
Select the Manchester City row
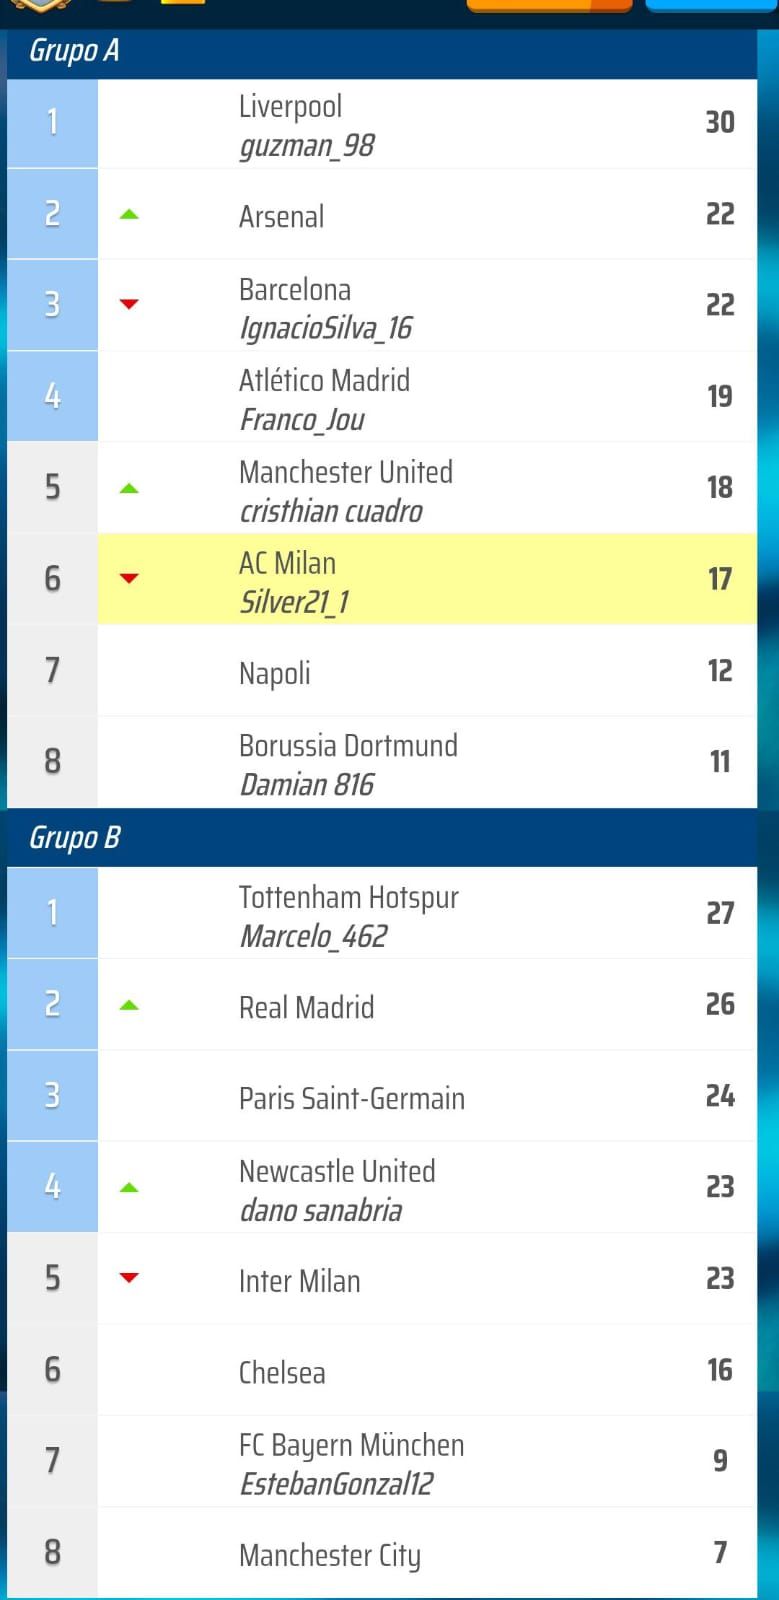(382, 1553)
